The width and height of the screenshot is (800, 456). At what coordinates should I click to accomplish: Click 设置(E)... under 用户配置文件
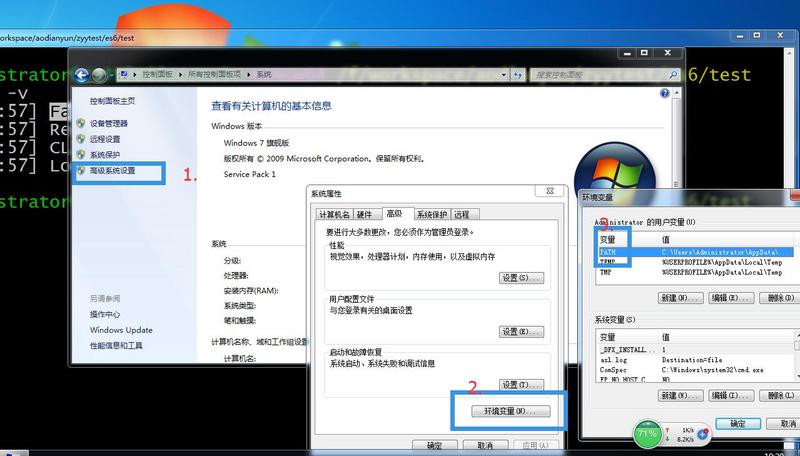pyautogui.click(x=521, y=332)
